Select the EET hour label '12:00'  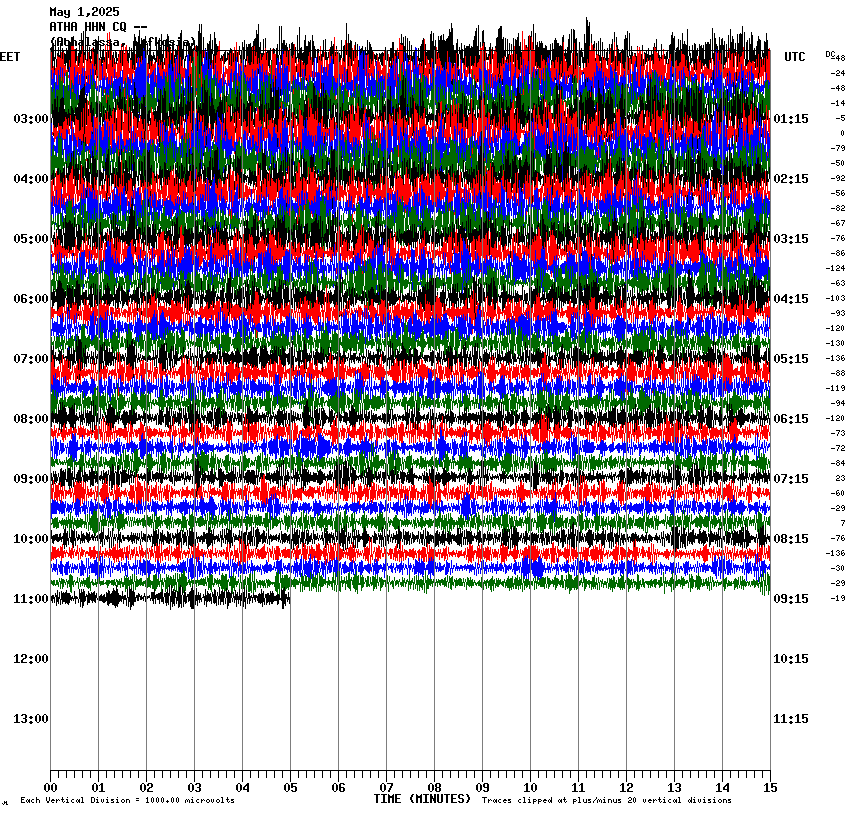click(31, 659)
